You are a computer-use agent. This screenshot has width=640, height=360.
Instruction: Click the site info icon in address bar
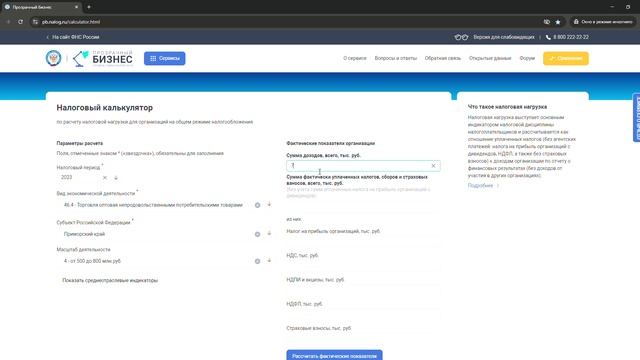(x=36, y=22)
